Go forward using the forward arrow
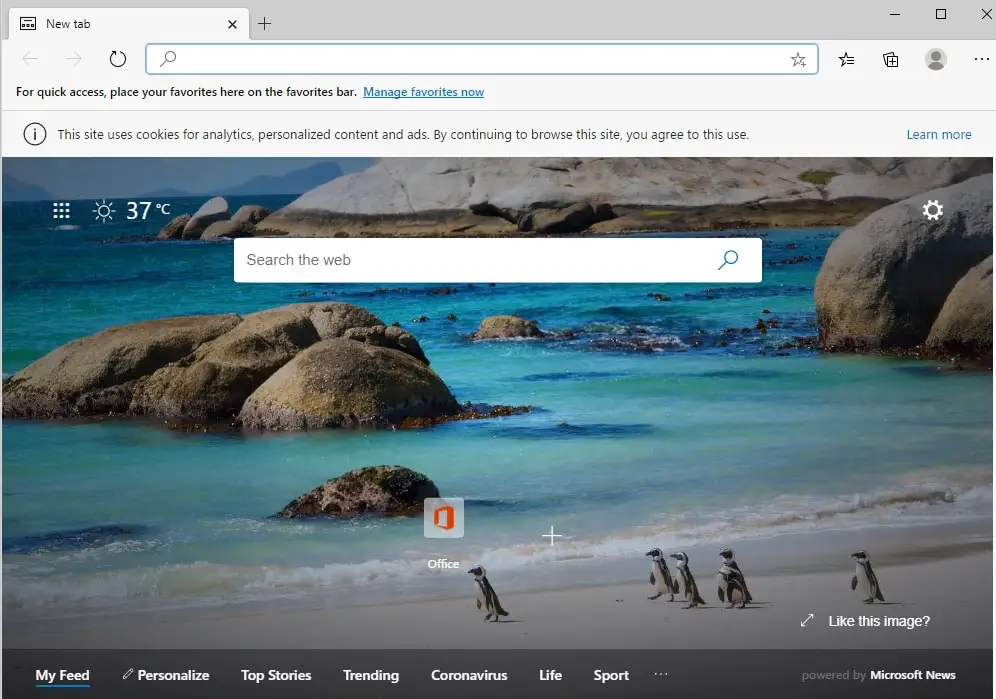The width and height of the screenshot is (996, 699). [x=74, y=59]
